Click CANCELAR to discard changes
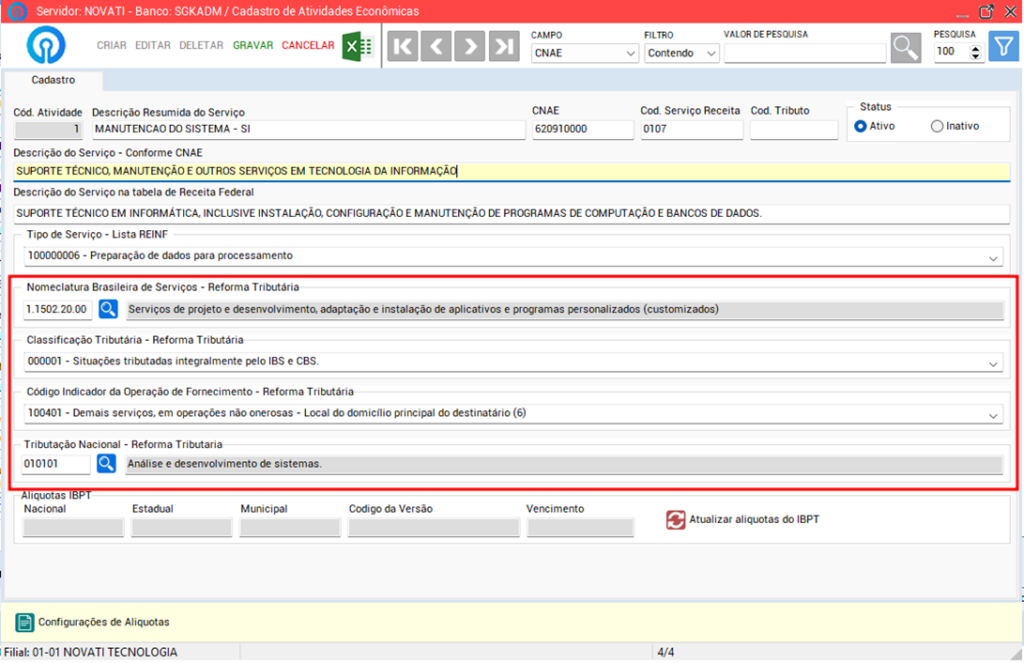This screenshot has height=663, width=1024. [308, 45]
